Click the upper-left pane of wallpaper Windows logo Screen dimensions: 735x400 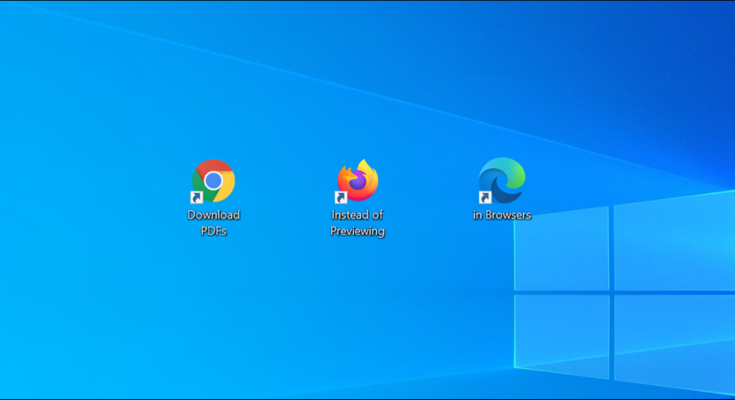(x=560, y=251)
